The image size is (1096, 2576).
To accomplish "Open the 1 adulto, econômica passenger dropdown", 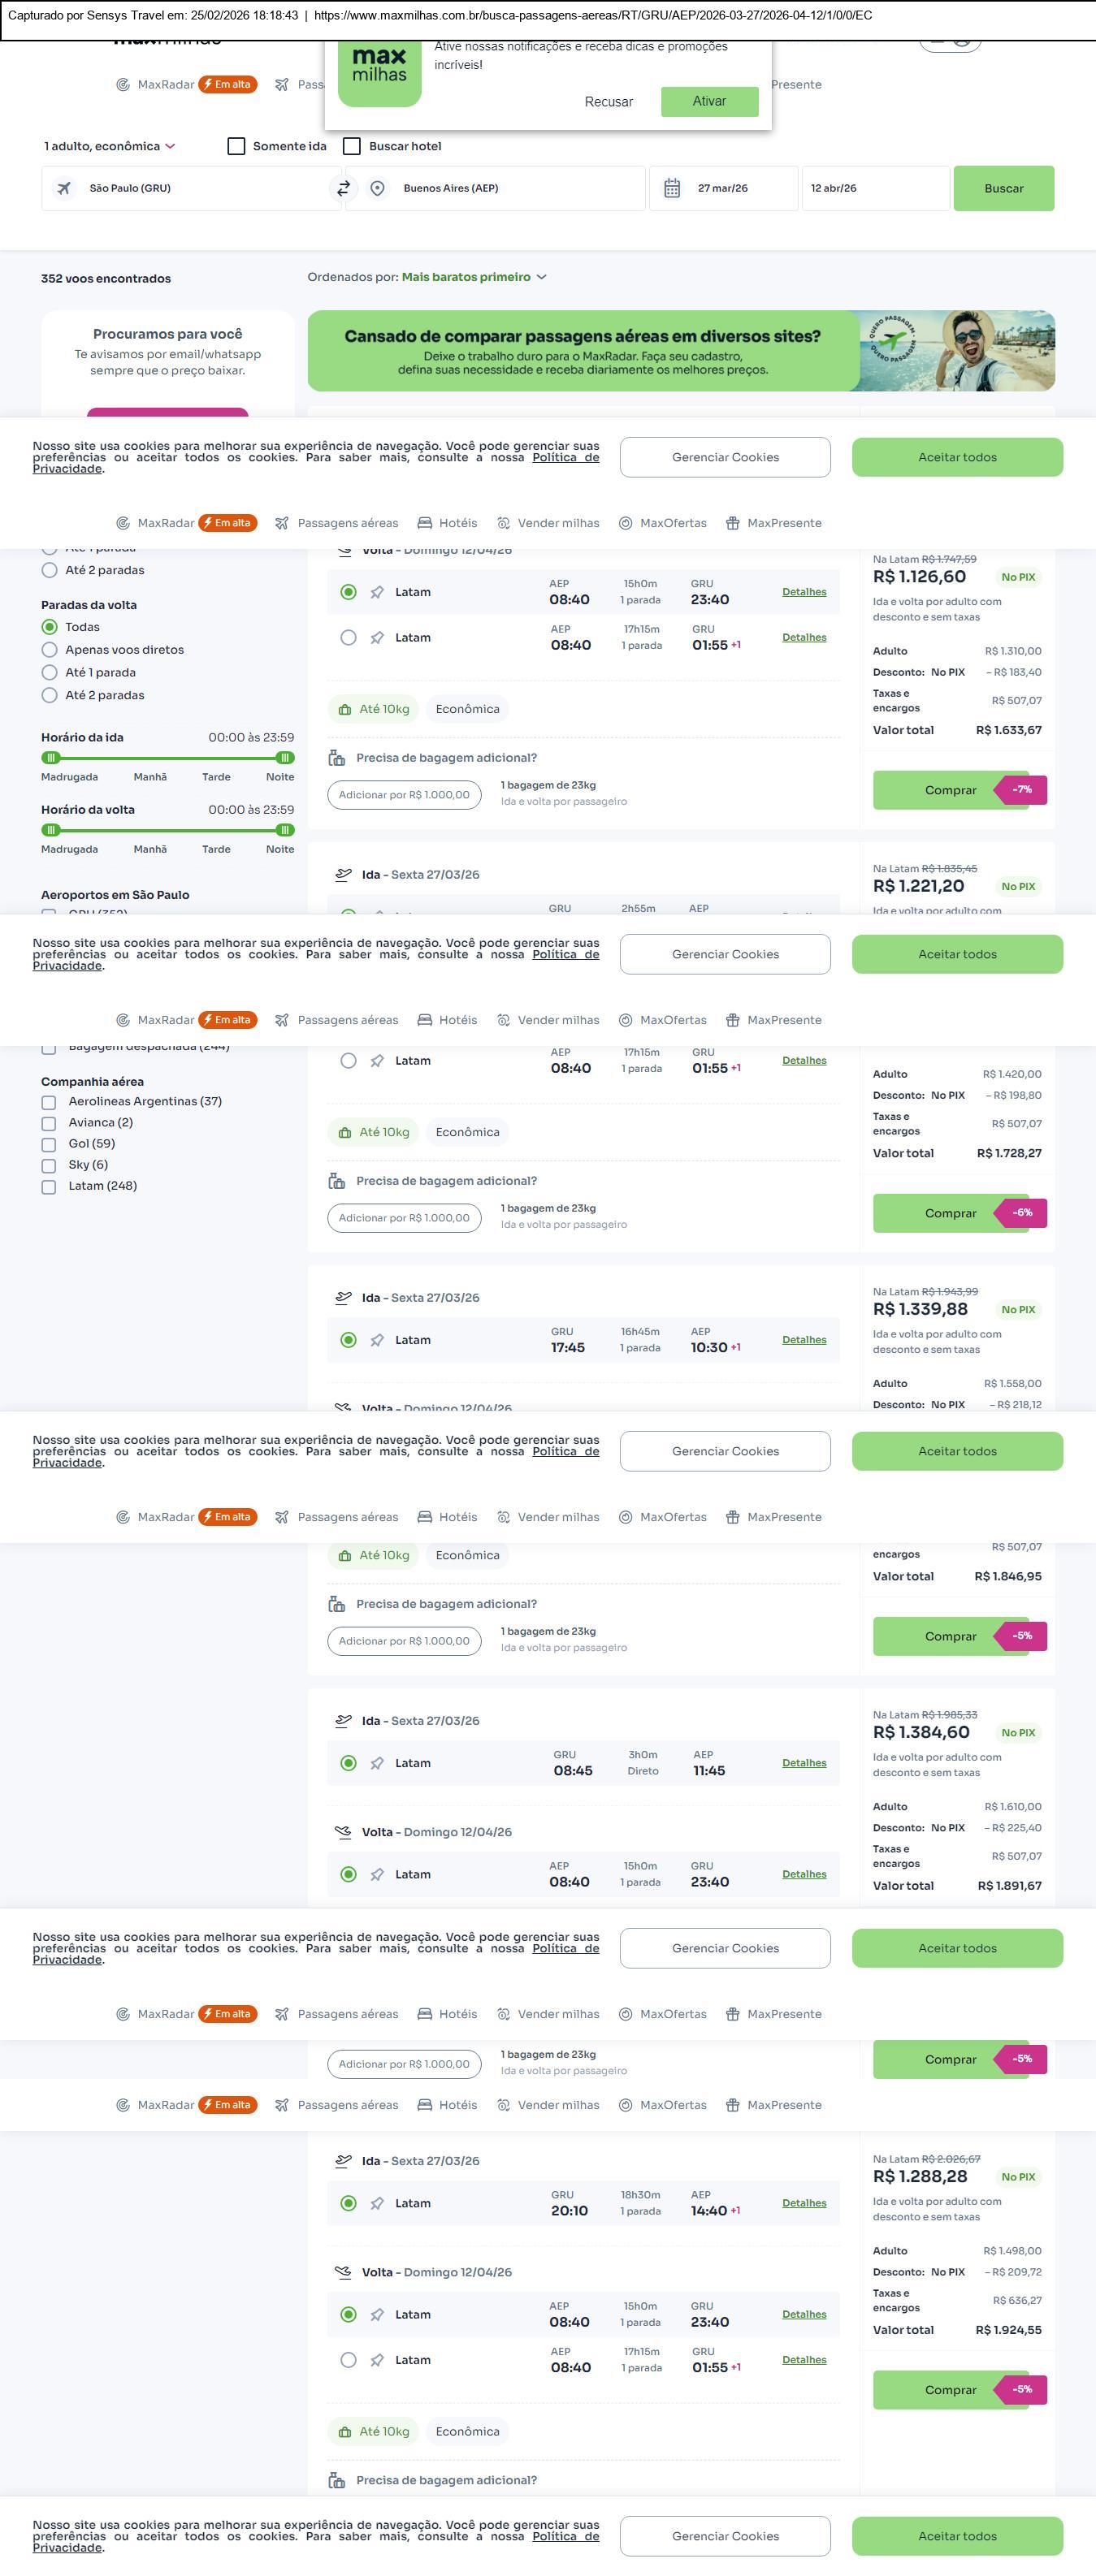I will point(110,146).
